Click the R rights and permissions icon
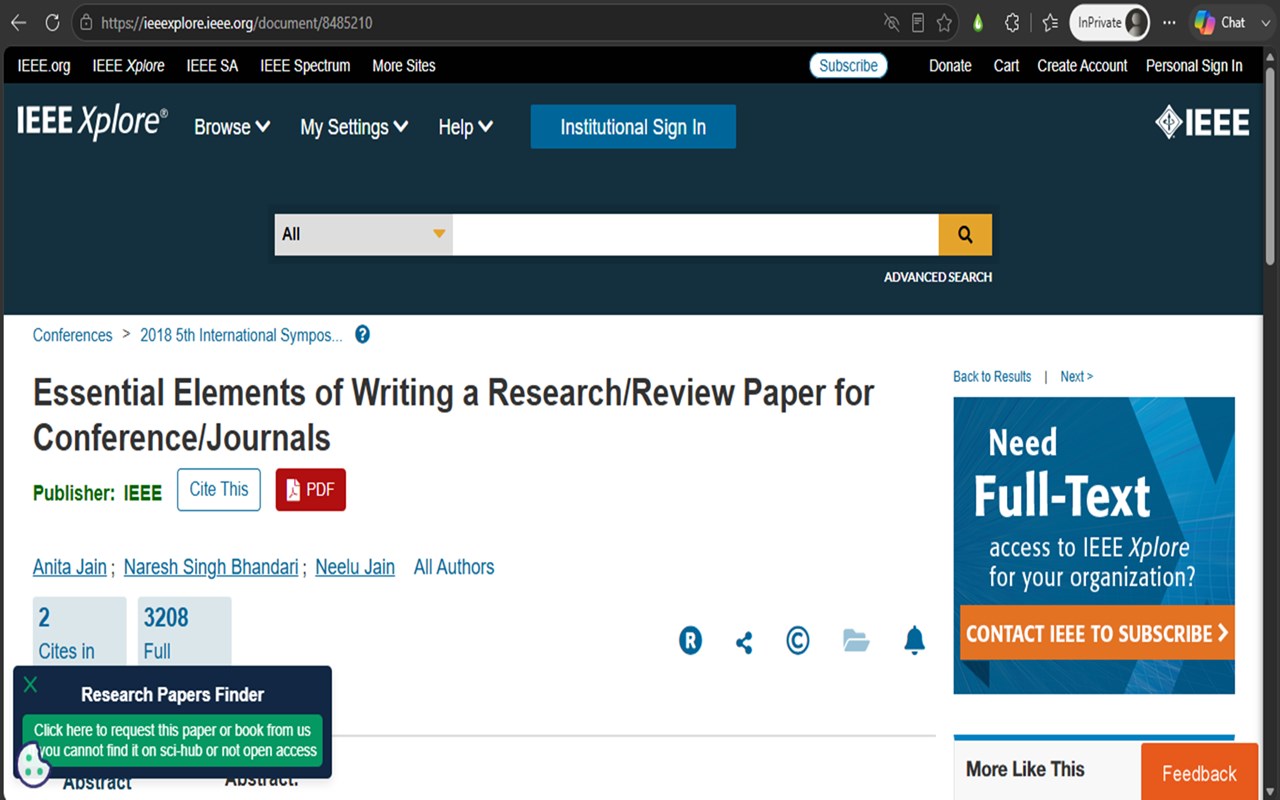1280x800 pixels. pyautogui.click(x=690, y=640)
